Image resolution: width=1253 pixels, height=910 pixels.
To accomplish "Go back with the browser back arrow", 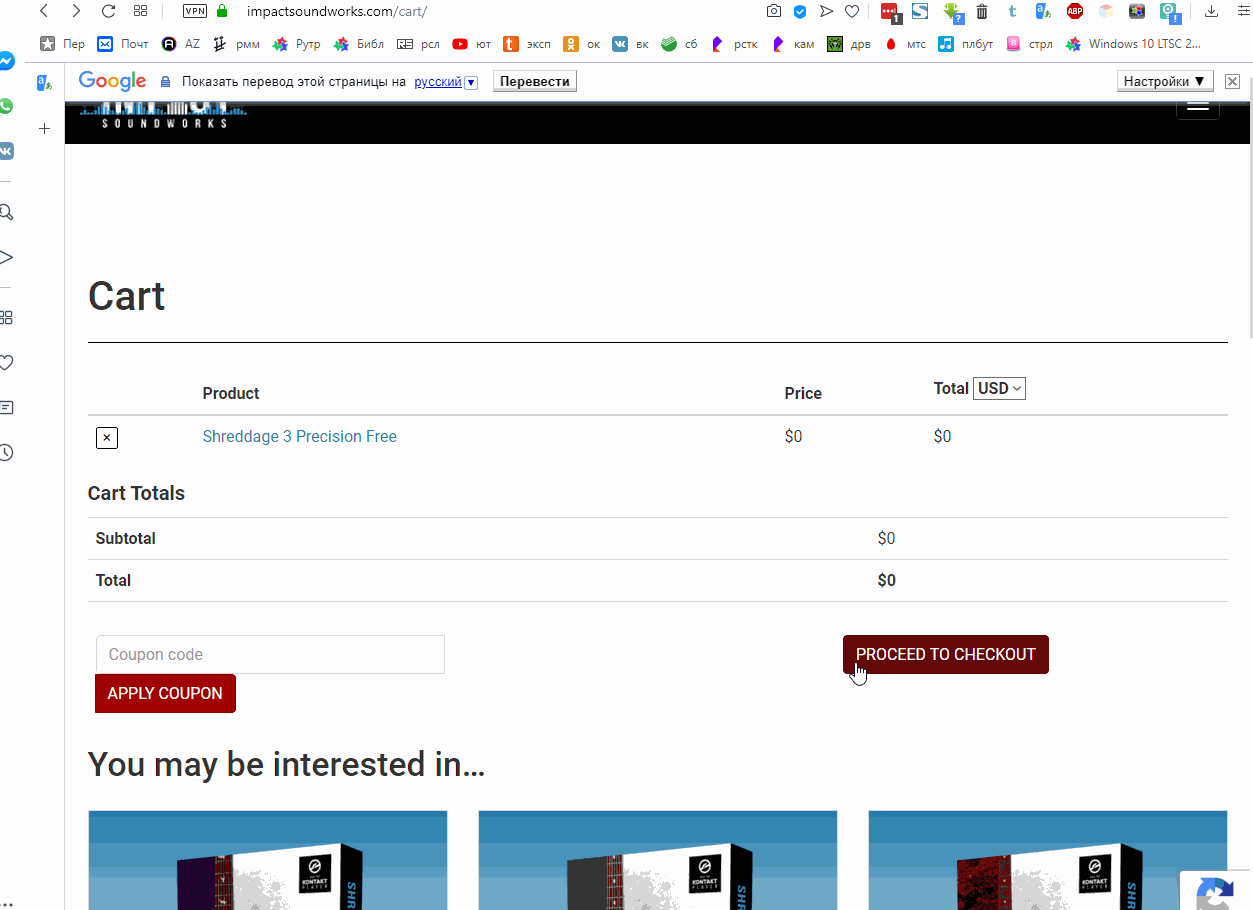I will click(44, 11).
